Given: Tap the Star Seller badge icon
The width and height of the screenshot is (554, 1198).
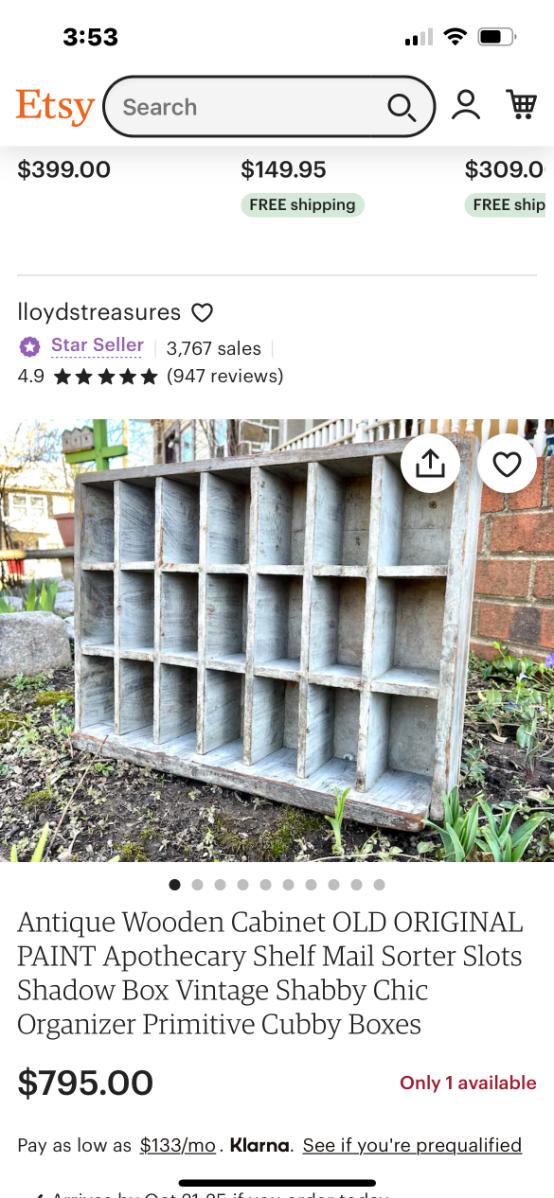Looking at the screenshot, I should tap(29, 347).
